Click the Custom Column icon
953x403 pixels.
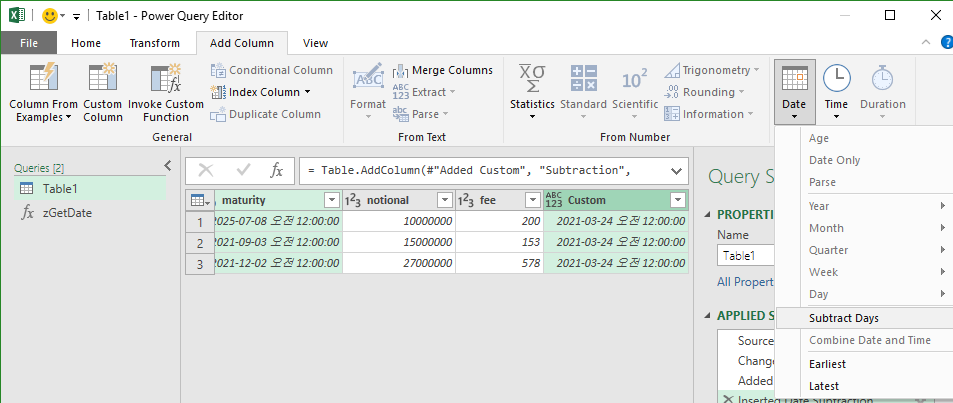(x=102, y=78)
